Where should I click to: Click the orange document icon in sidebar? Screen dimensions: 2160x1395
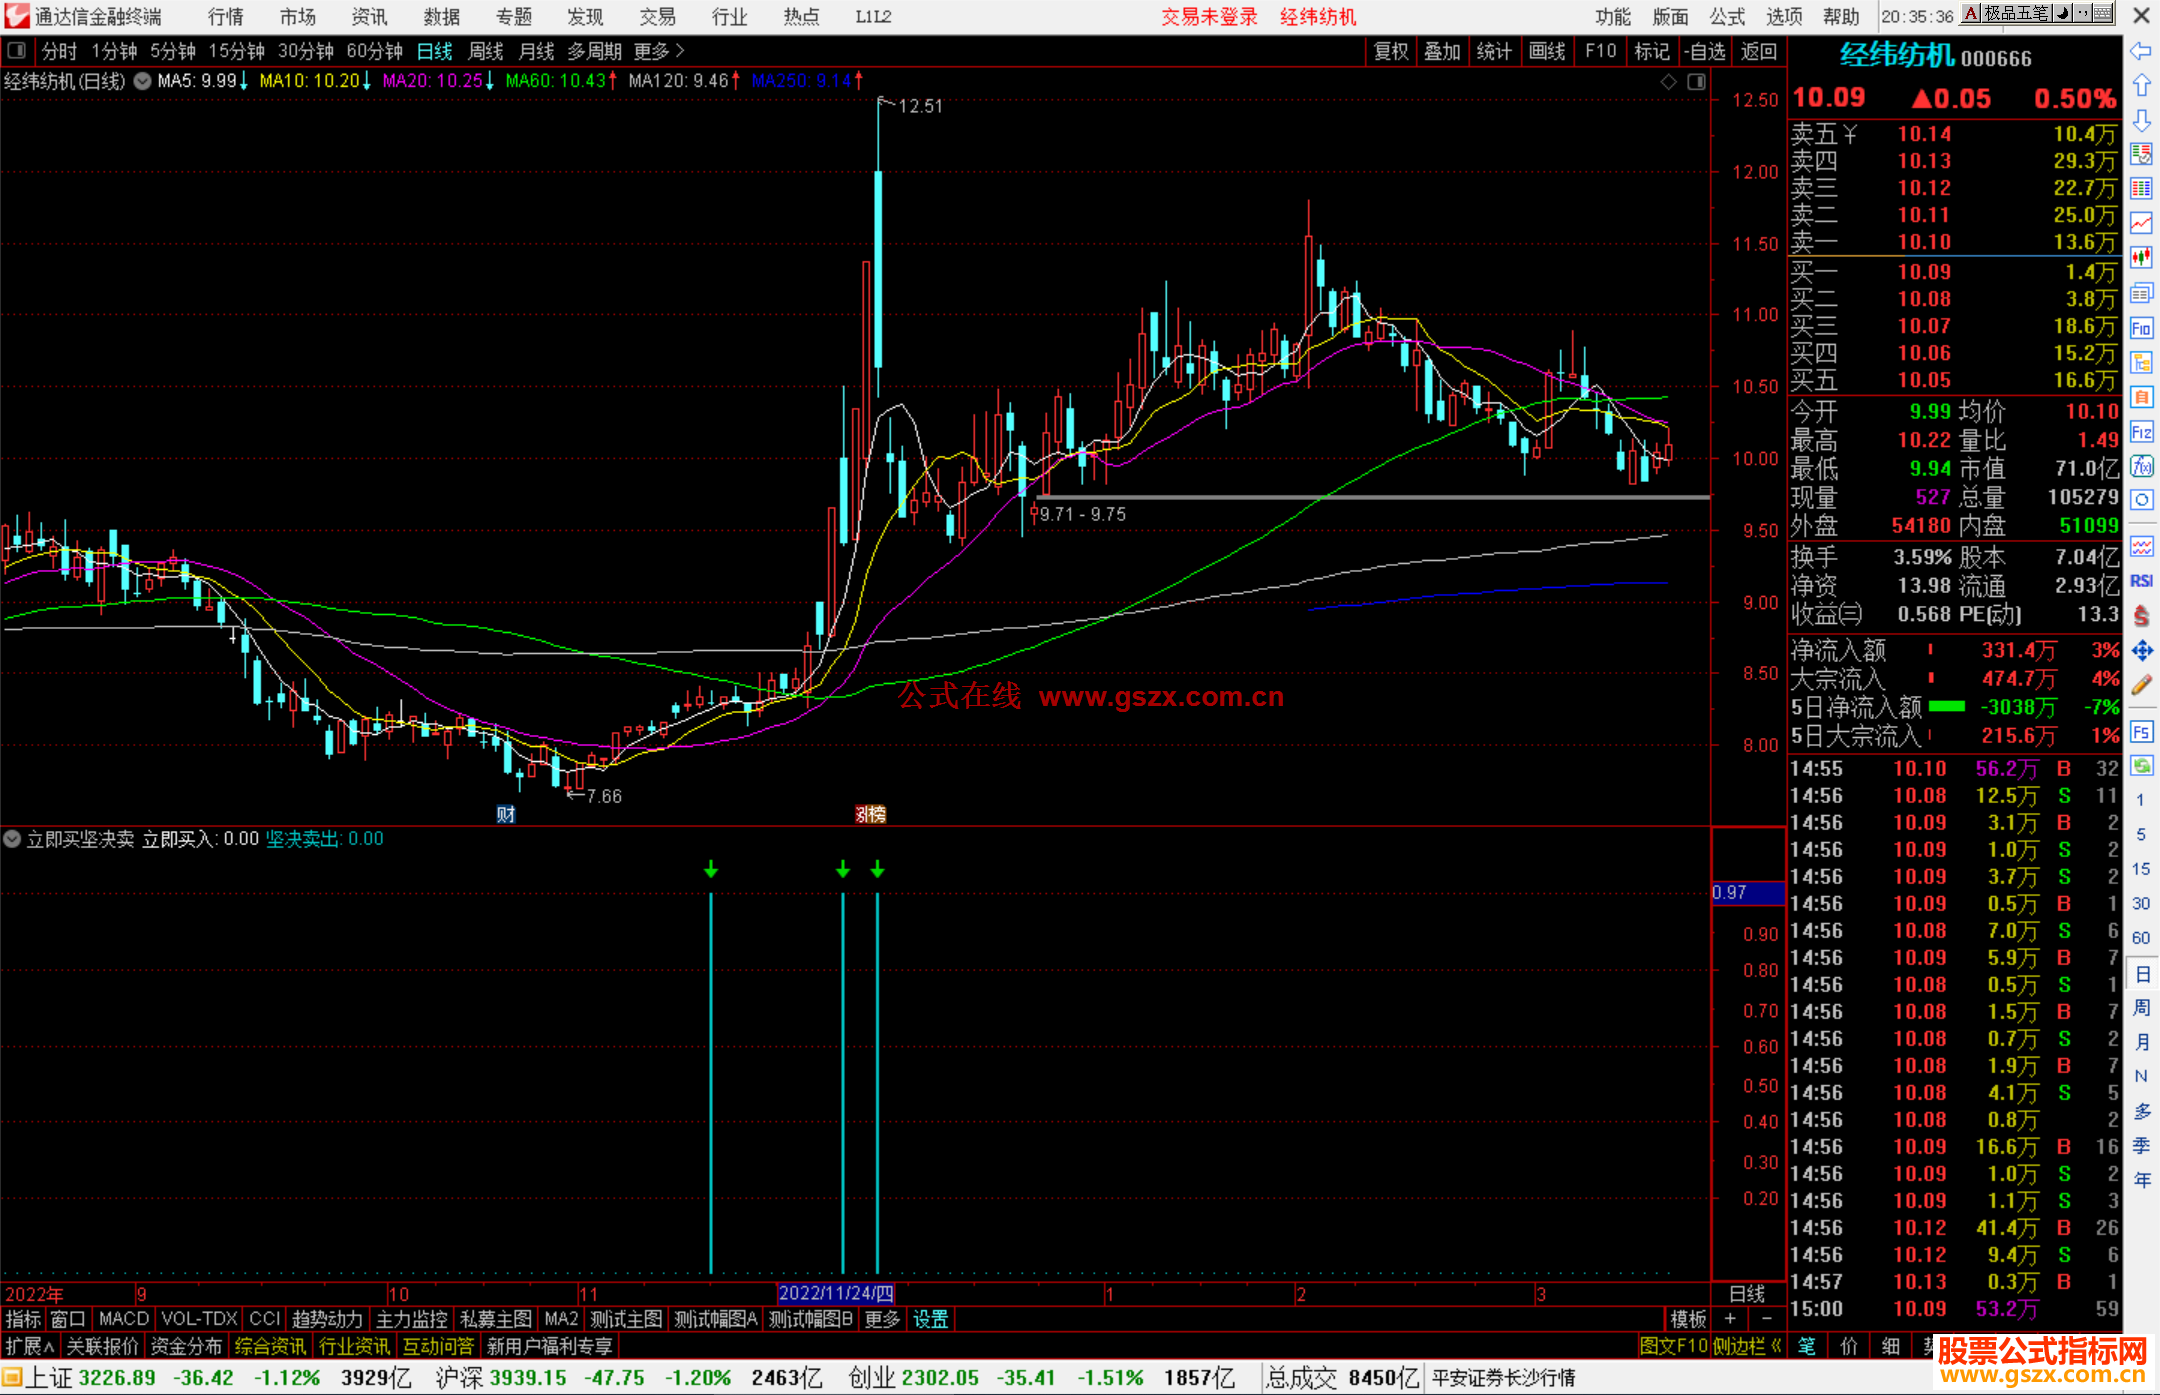click(x=2141, y=397)
